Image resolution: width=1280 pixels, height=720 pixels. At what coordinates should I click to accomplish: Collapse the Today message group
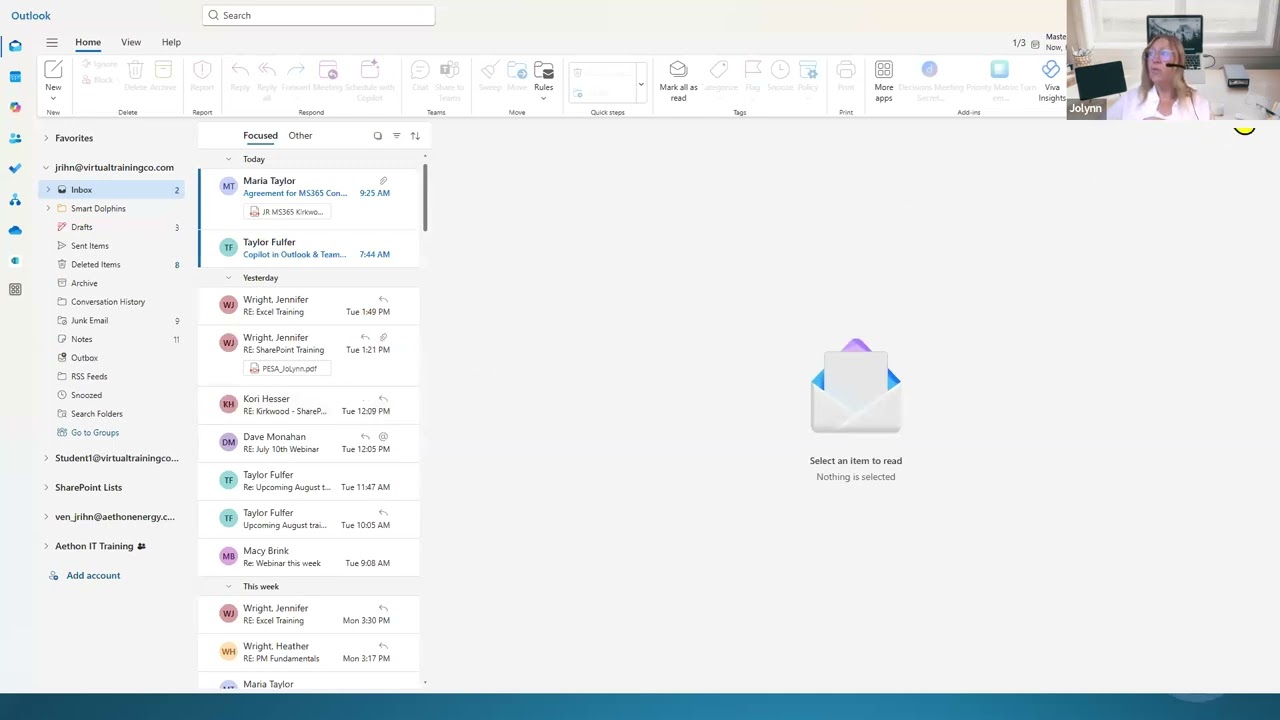228,159
